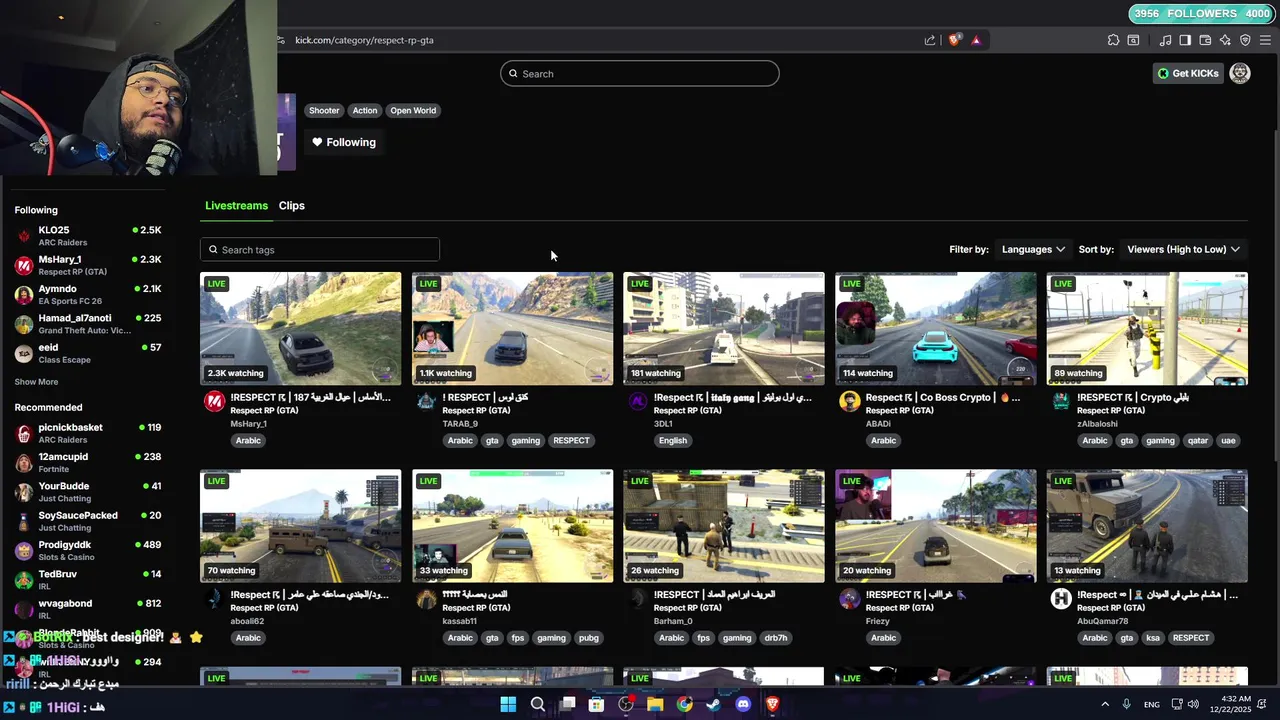Open Chrome from the taskbar
Image resolution: width=1280 pixels, height=720 pixels.
tap(684, 704)
